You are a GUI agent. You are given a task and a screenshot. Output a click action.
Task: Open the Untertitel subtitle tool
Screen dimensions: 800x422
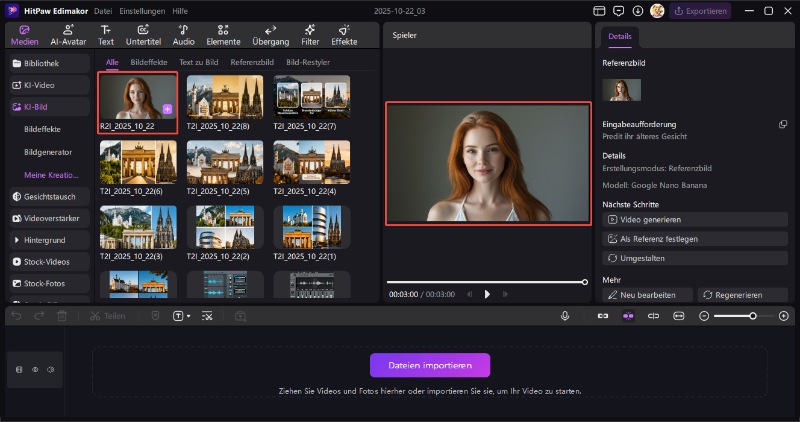(143, 35)
